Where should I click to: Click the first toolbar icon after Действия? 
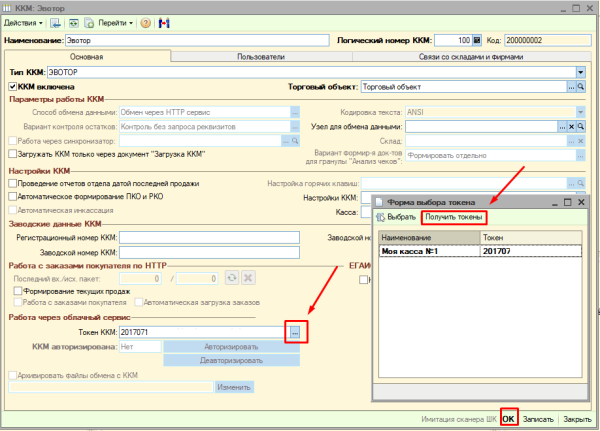click(x=56, y=22)
